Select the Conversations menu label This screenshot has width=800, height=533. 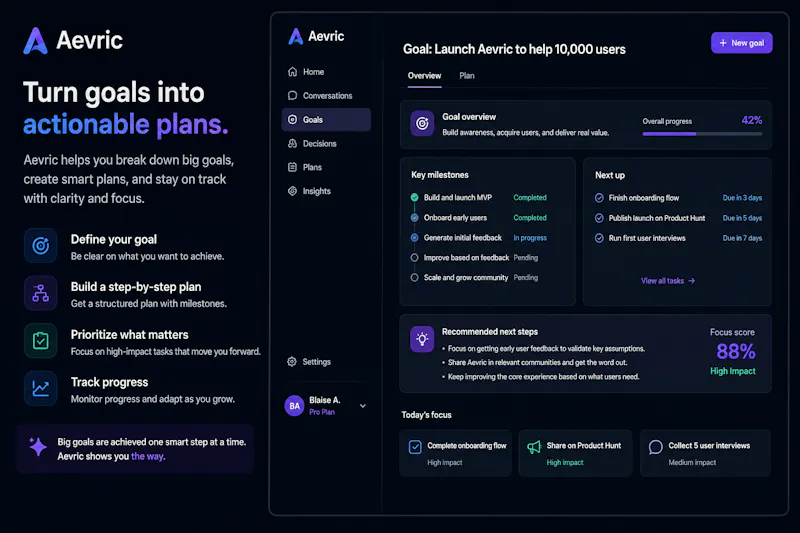pos(328,96)
